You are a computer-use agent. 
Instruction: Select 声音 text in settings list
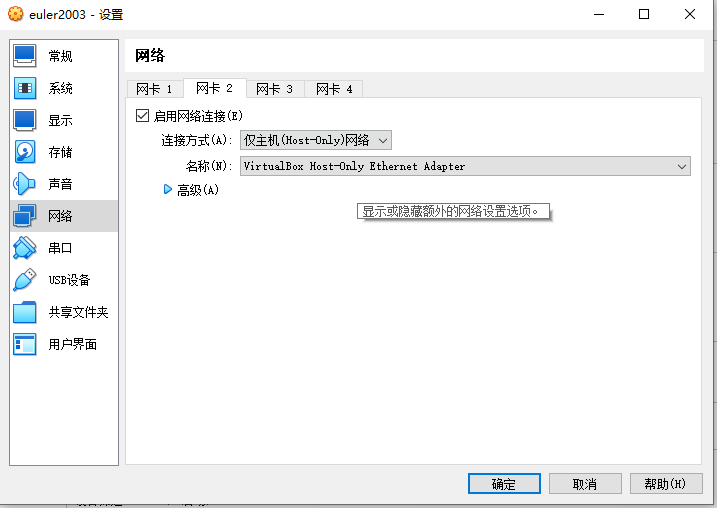(x=60, y=184)
